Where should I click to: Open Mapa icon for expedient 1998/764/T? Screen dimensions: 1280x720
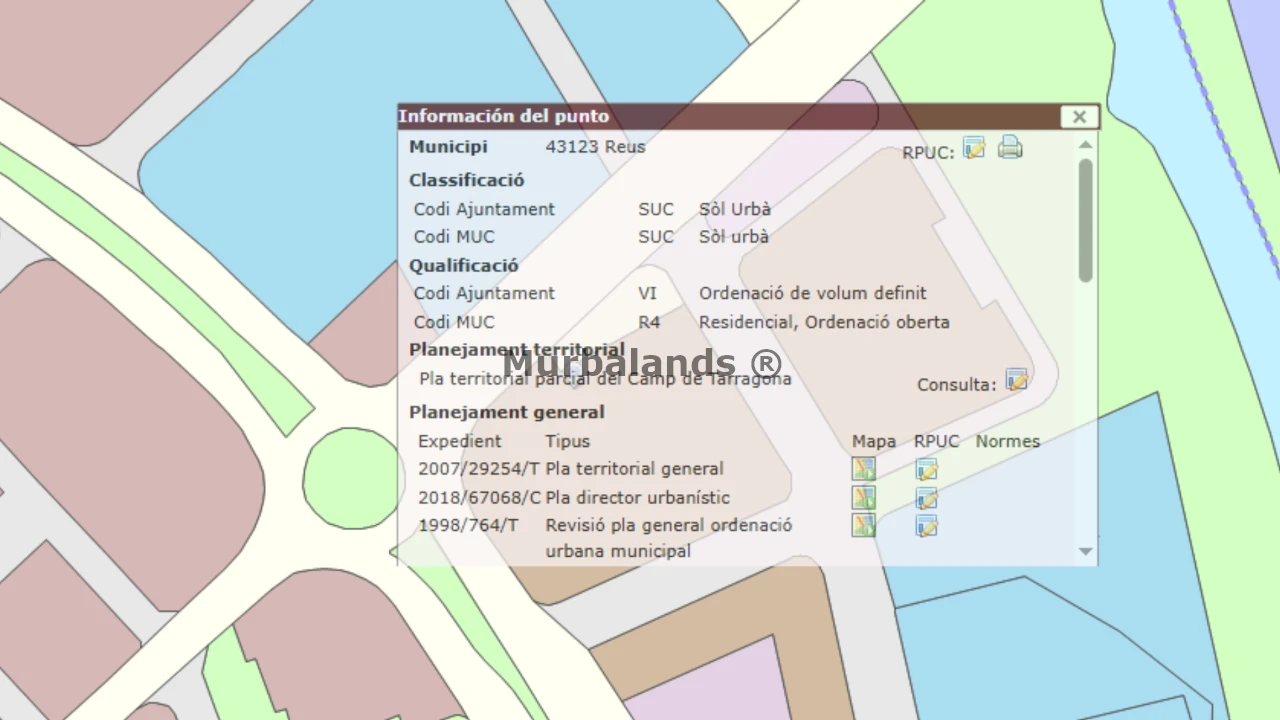pyautogui.click(x=863, y=525)
